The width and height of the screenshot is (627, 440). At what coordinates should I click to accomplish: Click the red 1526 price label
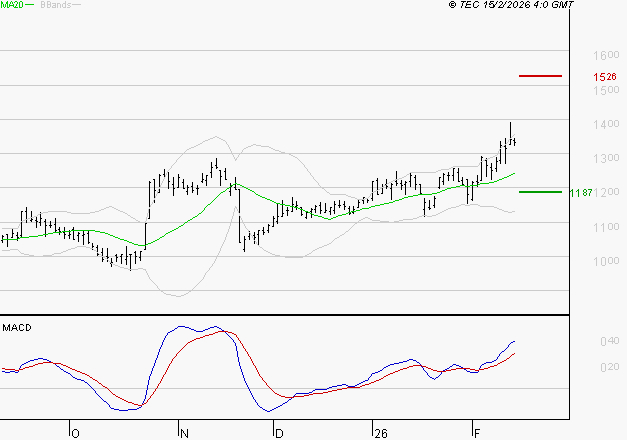click(604, 77)
